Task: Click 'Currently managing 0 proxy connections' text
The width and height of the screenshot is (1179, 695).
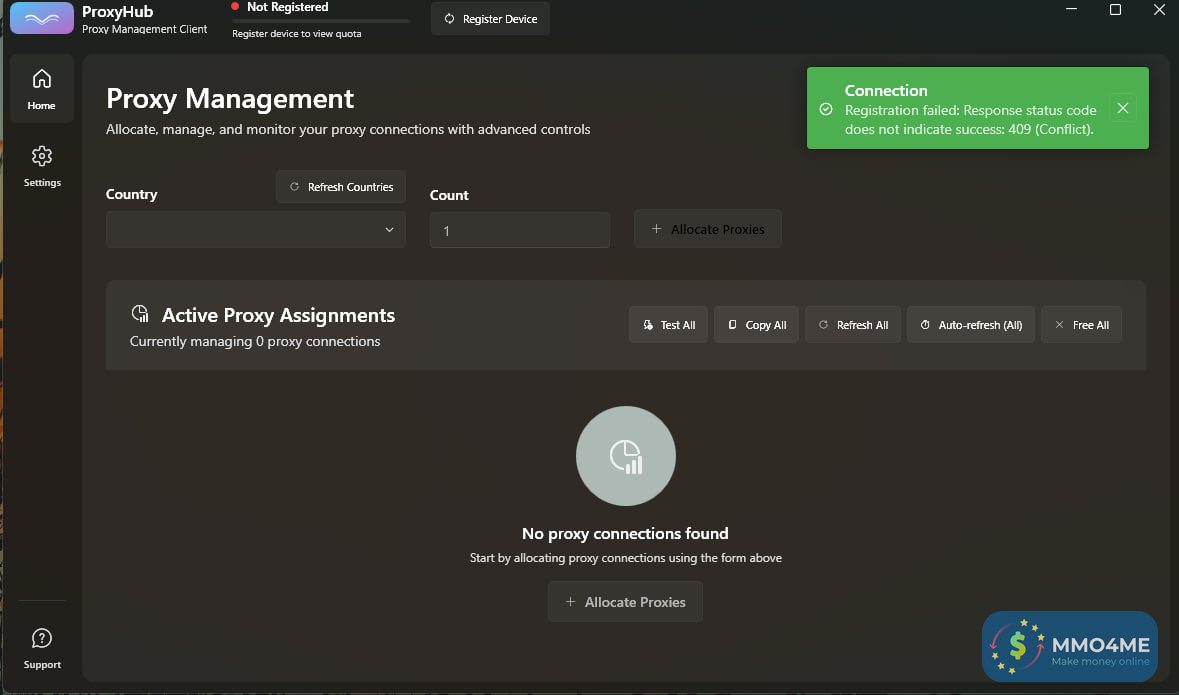Action: (255, 341)
